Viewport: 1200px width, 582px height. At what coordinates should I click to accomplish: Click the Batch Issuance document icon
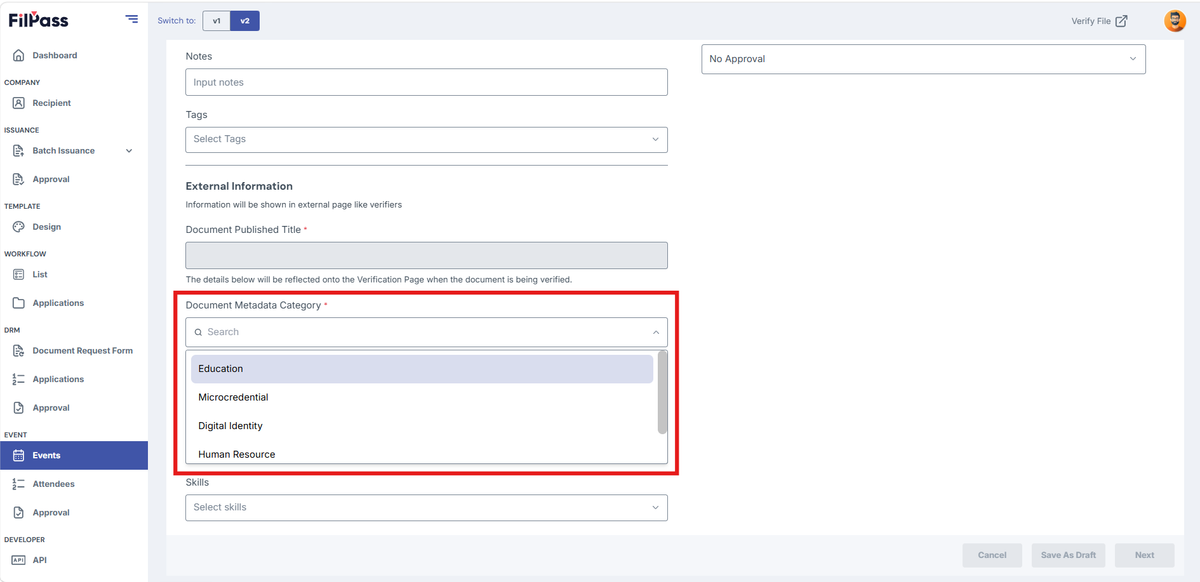coord(18,151)
